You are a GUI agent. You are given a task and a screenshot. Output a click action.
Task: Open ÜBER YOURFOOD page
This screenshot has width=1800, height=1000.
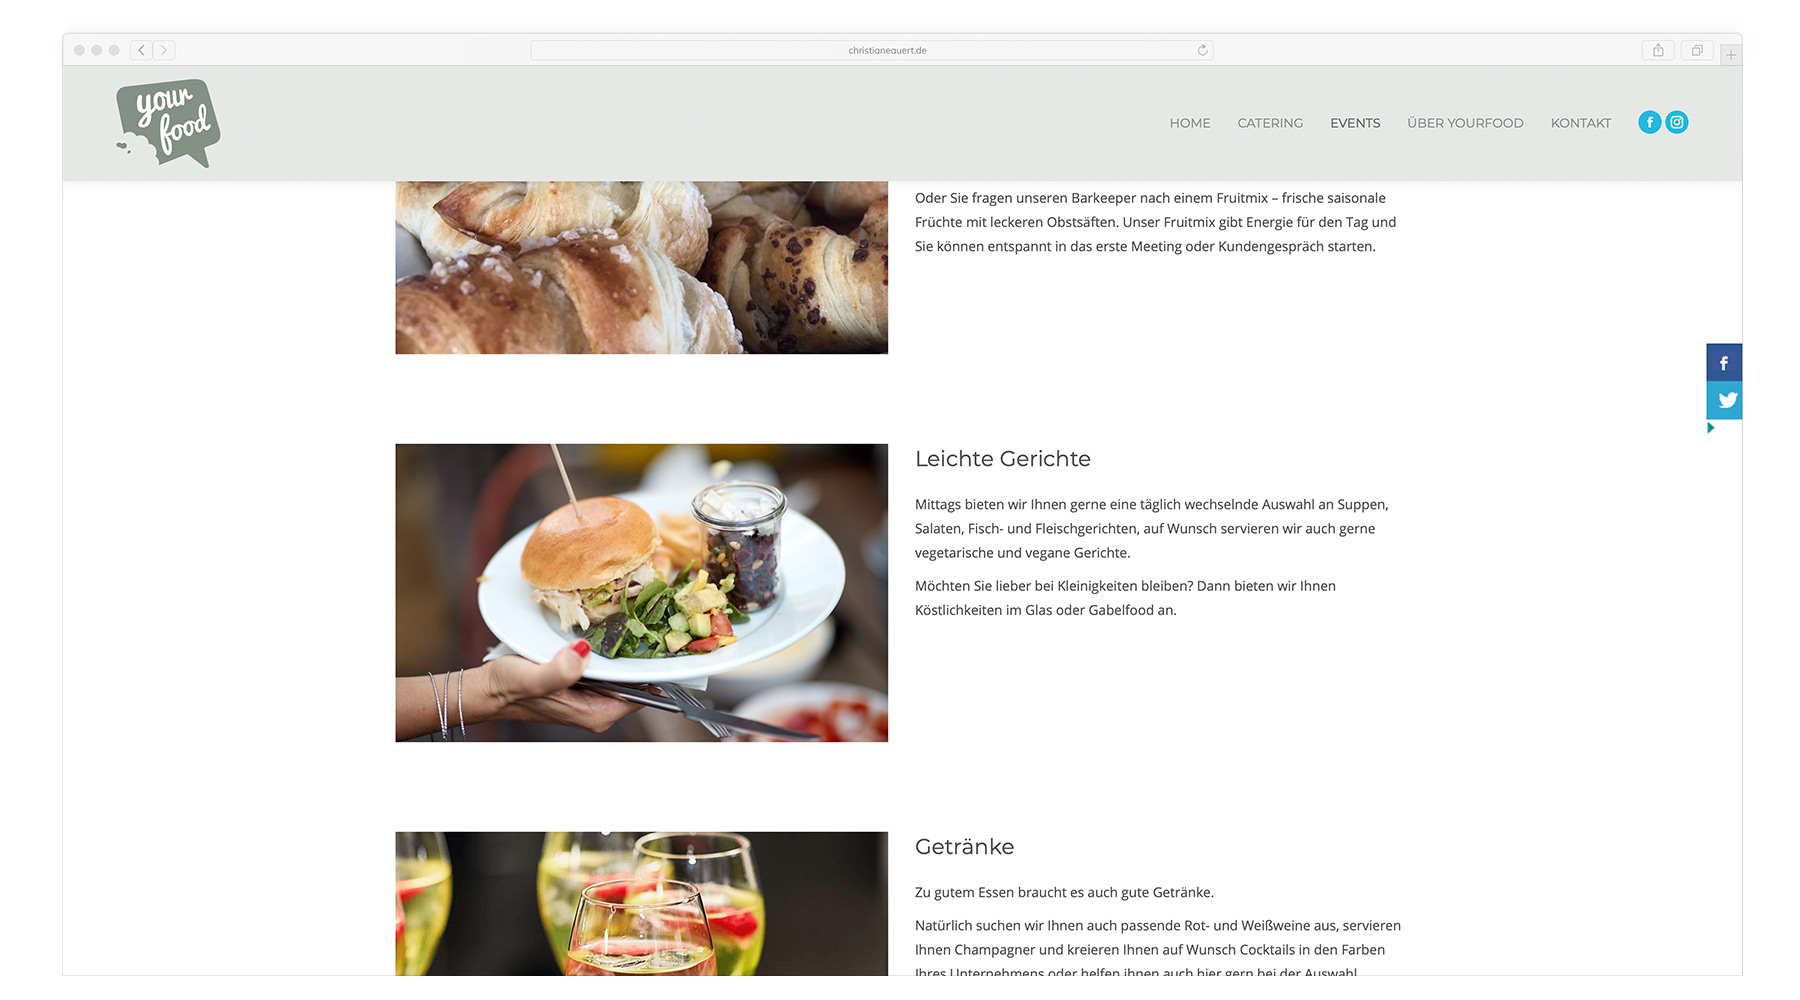point(1465,123)
